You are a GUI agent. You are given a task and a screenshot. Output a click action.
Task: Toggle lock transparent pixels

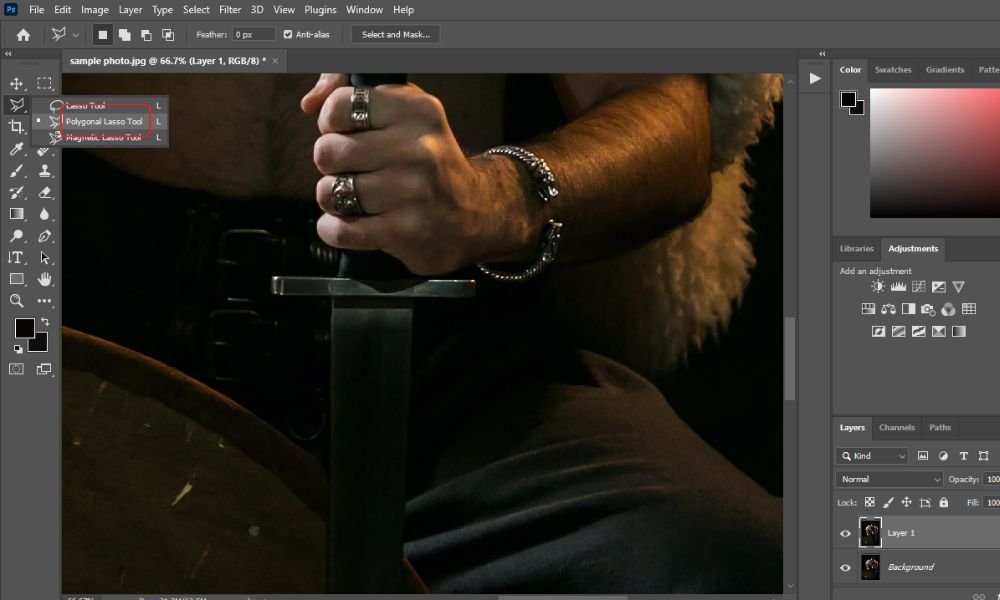click(869, 502)
